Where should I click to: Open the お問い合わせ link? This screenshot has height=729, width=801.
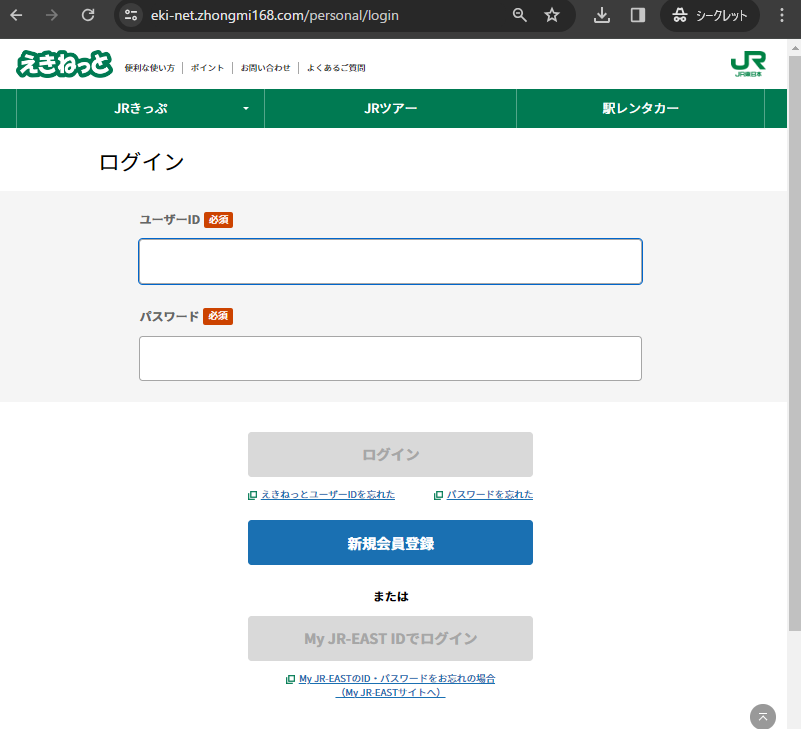coord(266,68)
